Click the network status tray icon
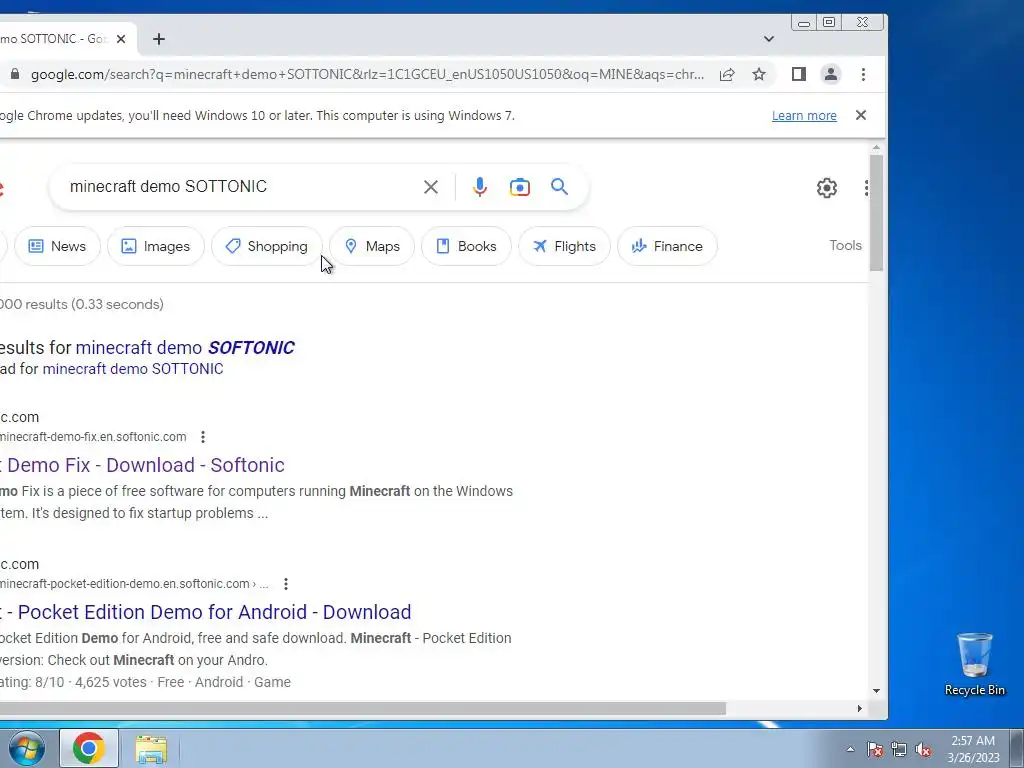1024x768 pixels. pyautogui.click(x=899, y=749)
